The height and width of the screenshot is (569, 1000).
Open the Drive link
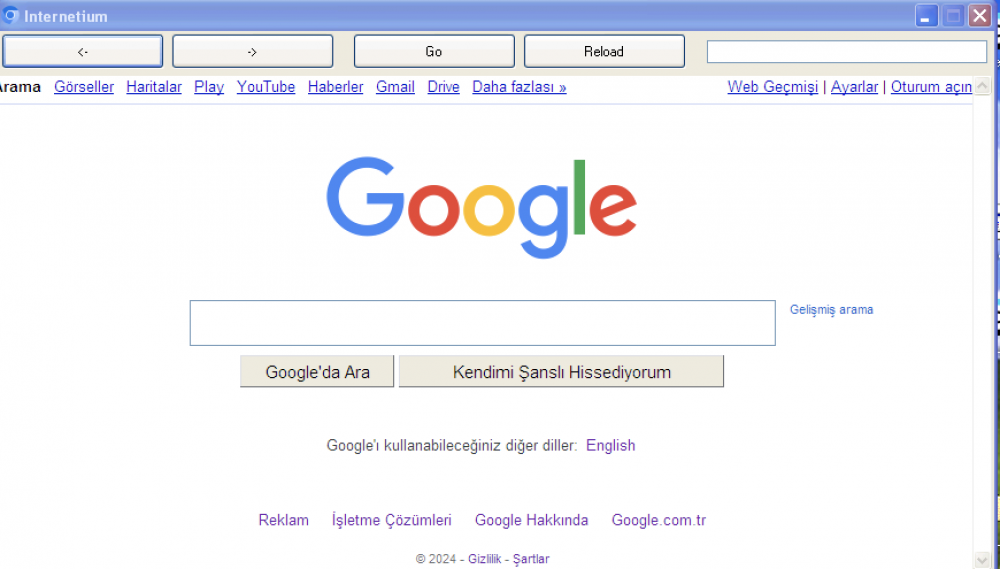pos(443,87)
